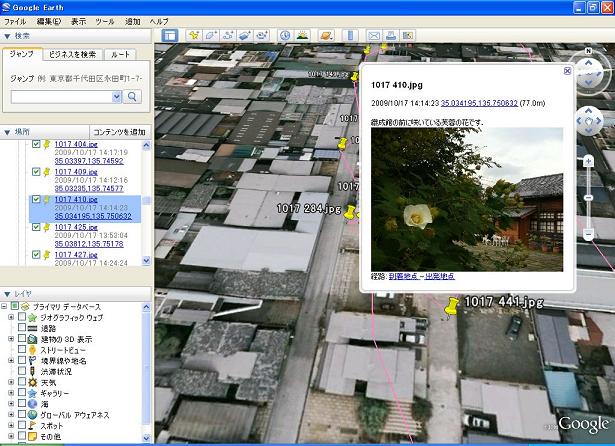Add a polygon from the toolbar
This screenshot has width=615, height=446.
(211, 36)
